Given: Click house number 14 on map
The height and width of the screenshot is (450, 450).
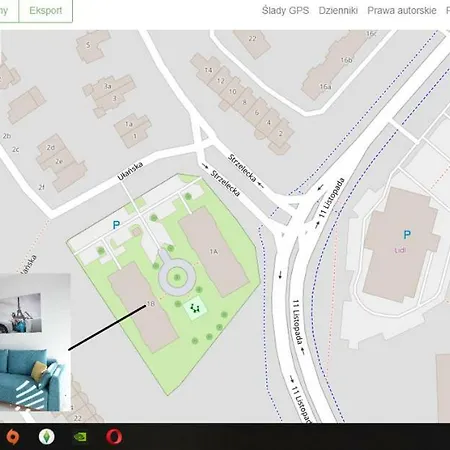Looking at the screenshot, I should point(208,70).
